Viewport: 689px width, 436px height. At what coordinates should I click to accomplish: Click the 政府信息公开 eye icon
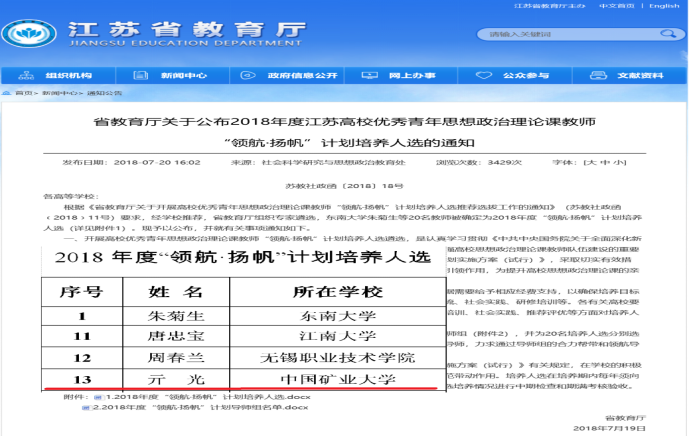click(248, 76)
